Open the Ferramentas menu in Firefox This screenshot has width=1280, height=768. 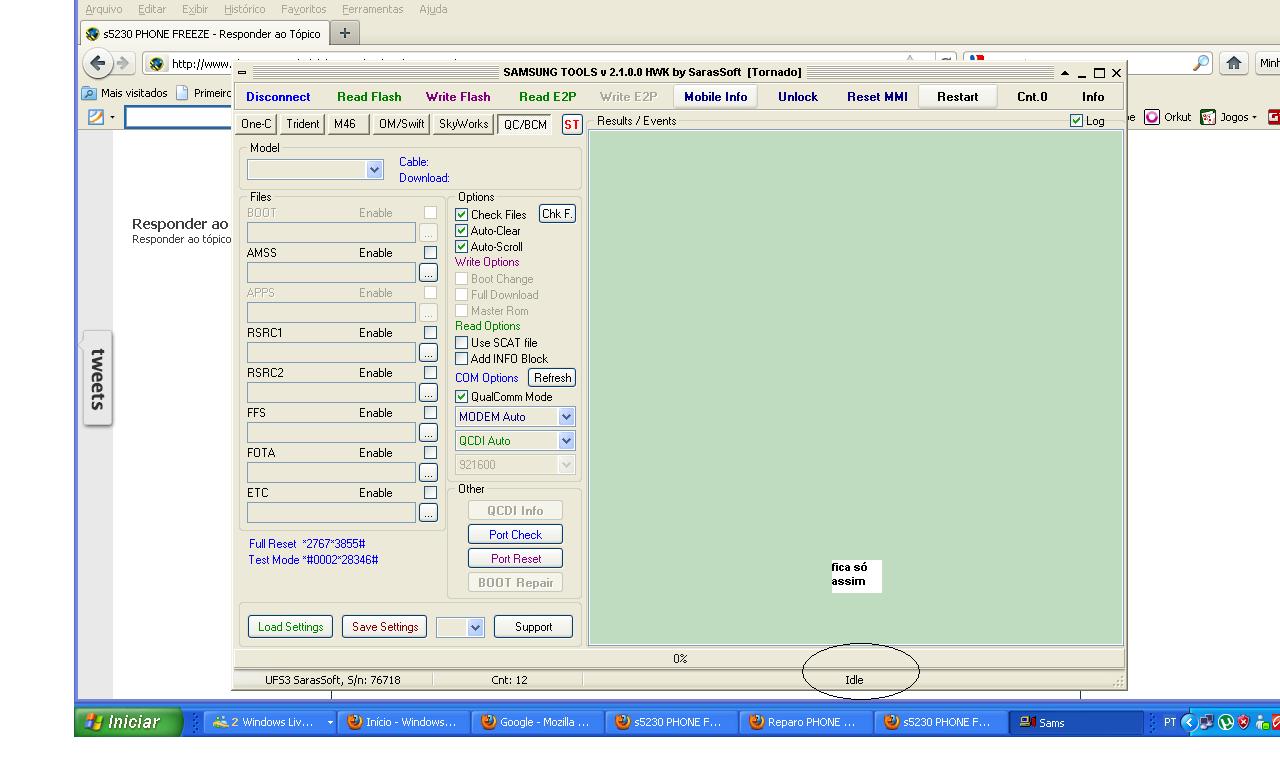coord(372,9)
